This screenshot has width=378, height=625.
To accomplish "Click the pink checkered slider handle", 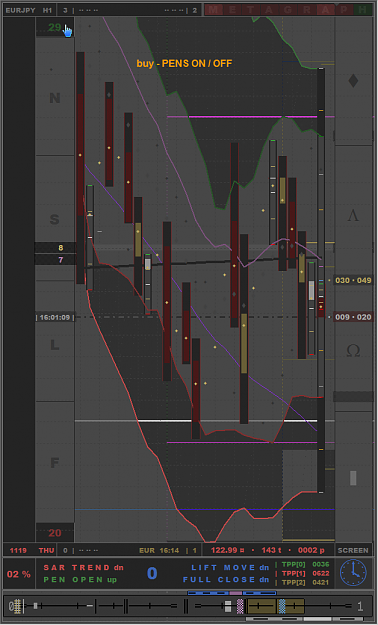I will (240, 606).
